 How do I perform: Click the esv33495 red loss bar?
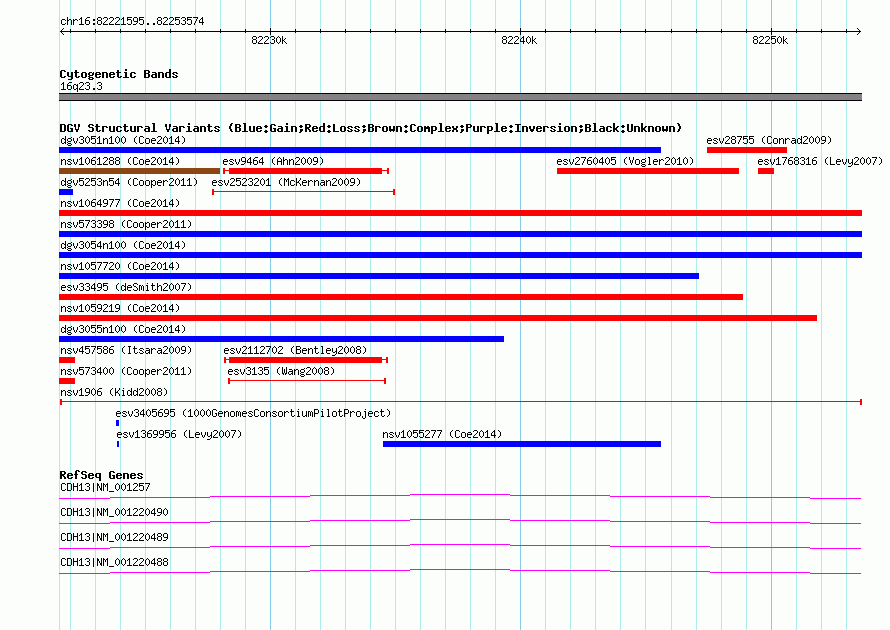(x=401, y=297)
